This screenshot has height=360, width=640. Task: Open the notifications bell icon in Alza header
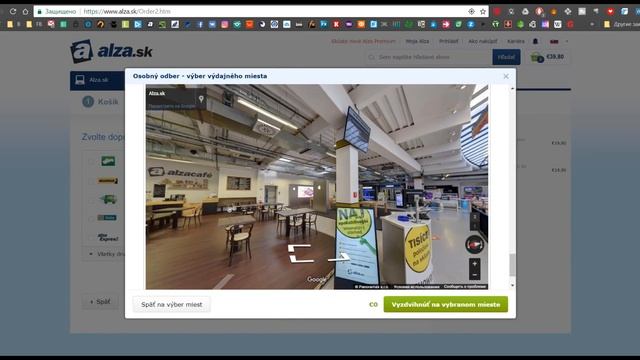(x=535, y=41)
